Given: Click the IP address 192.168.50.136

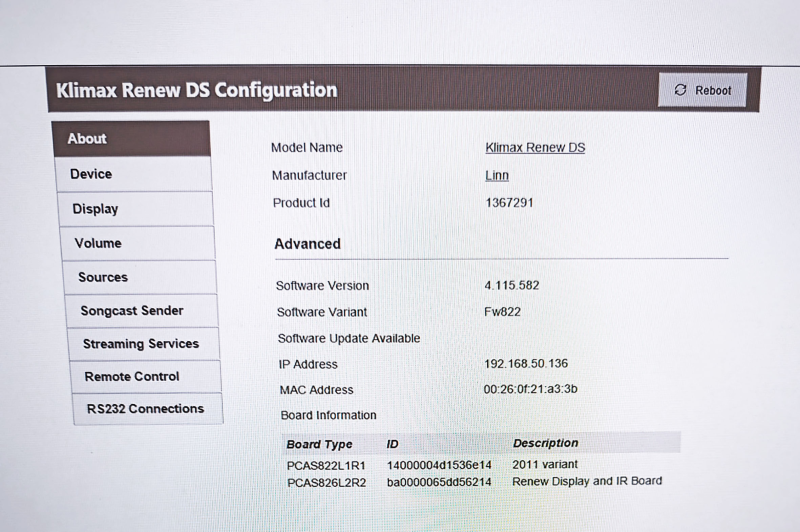Looking at the screenshot, I should click(x=526, y=363).
